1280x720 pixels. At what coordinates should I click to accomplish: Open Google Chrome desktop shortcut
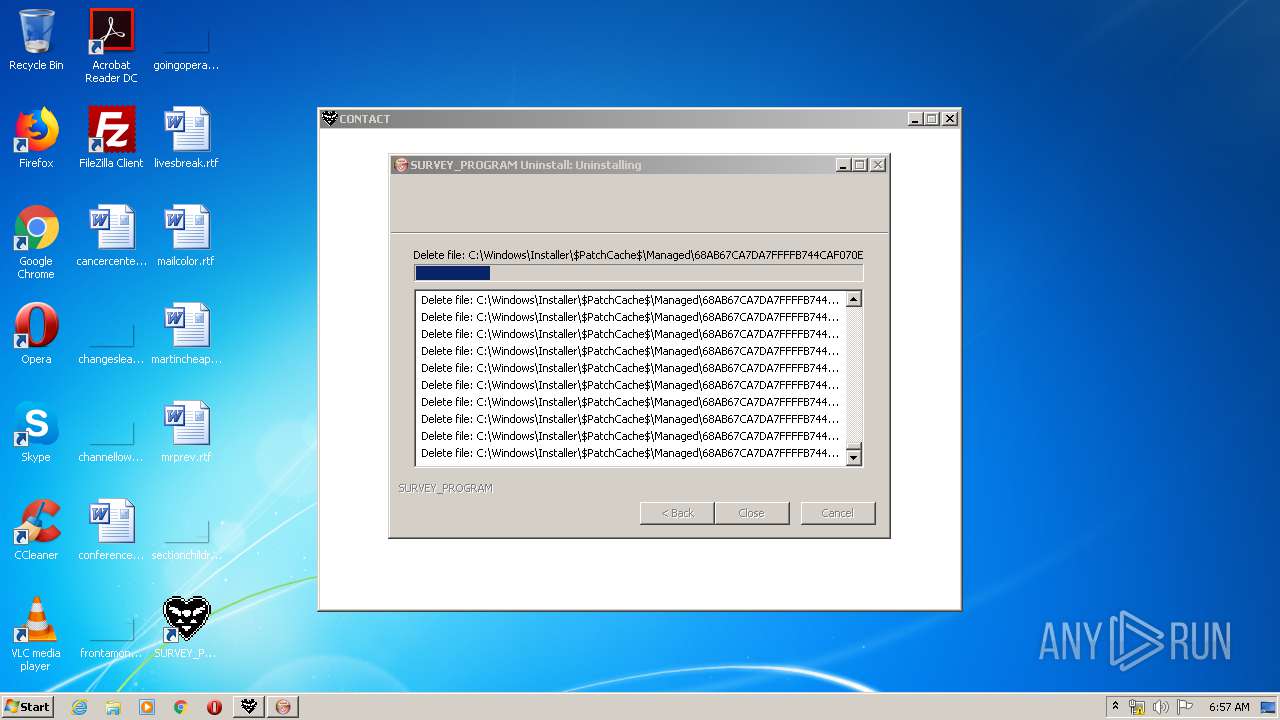click(36, 242)
